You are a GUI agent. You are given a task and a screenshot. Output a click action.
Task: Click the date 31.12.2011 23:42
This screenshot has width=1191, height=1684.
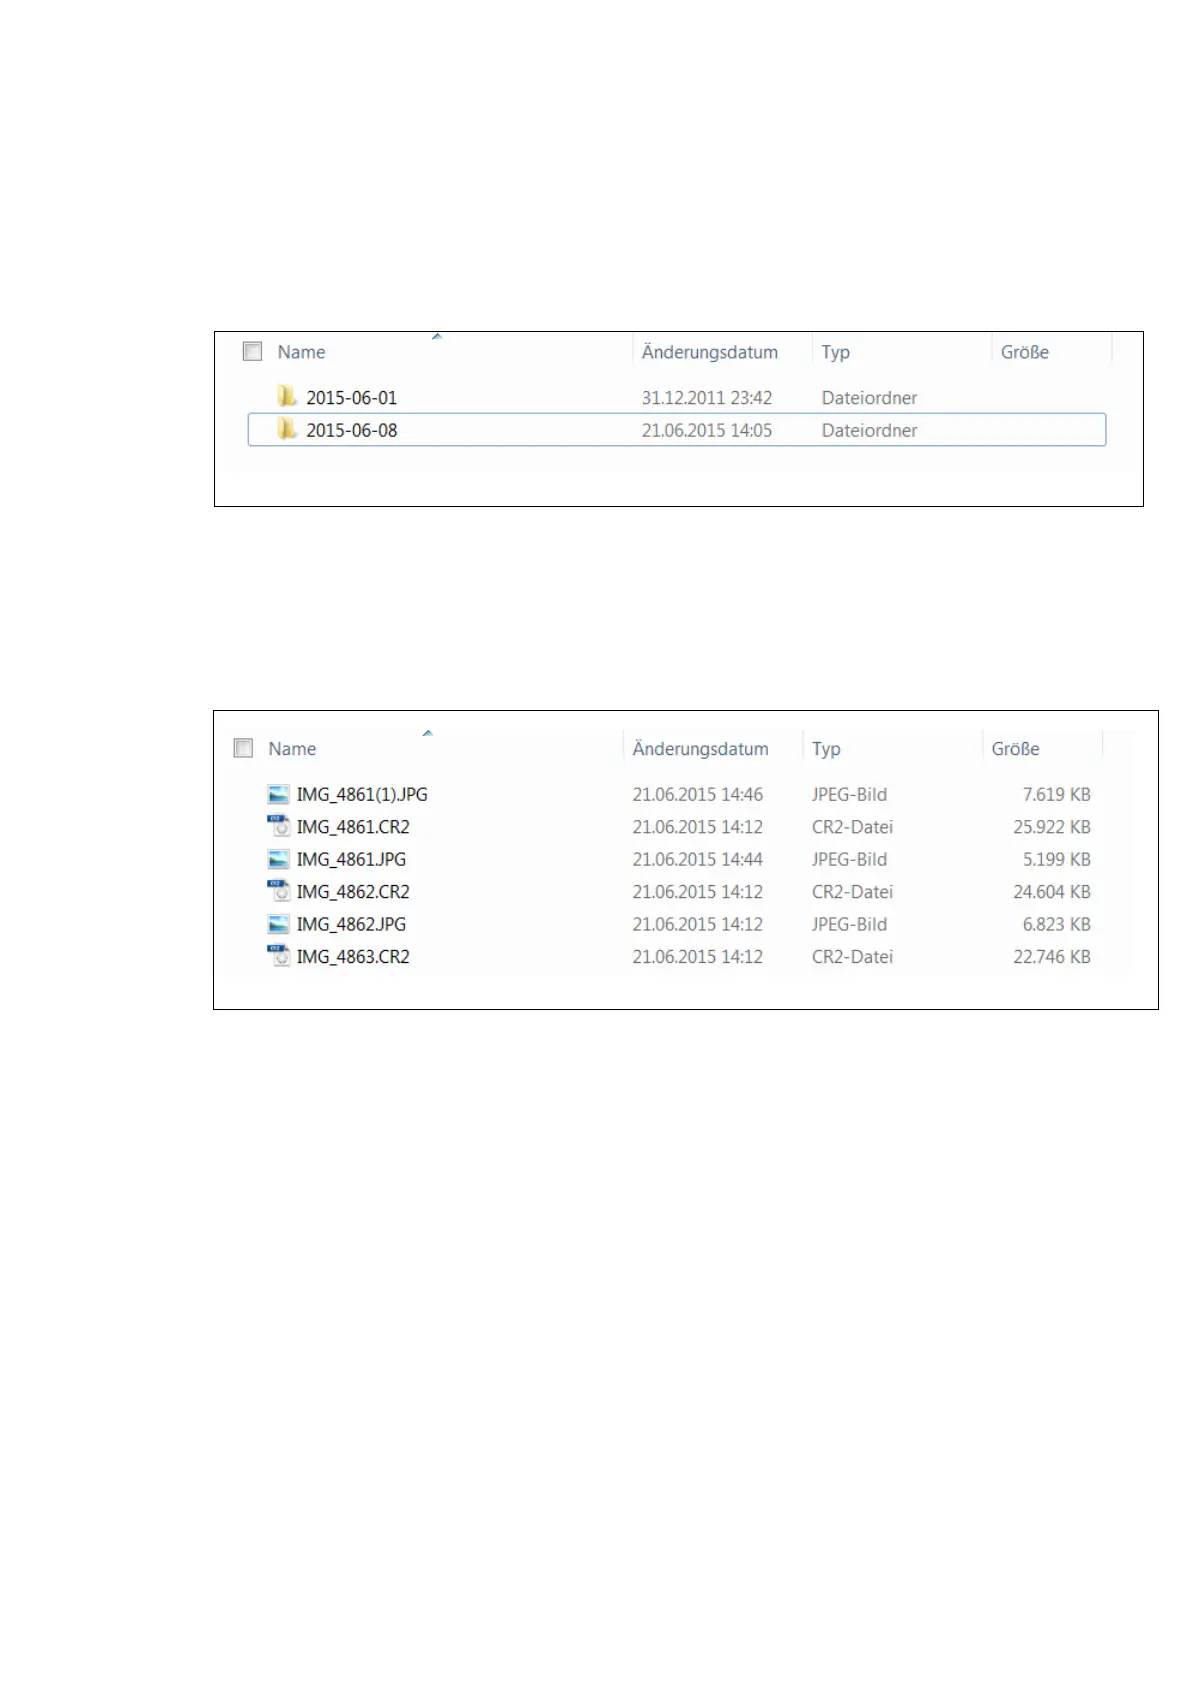tap(707, 398)
